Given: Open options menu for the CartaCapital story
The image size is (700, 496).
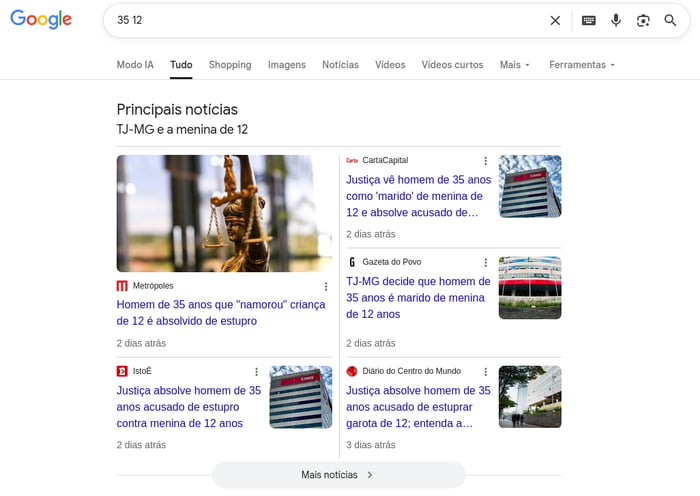Looking at the screenshot, I should [x=485, y=161].
